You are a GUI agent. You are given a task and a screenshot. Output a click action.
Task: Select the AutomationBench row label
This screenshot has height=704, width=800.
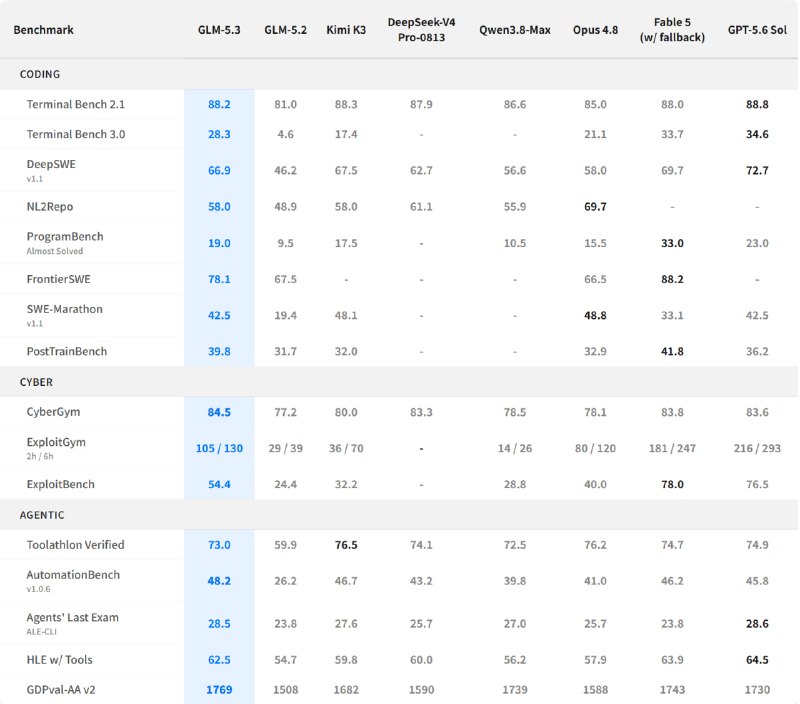(73, 575)
